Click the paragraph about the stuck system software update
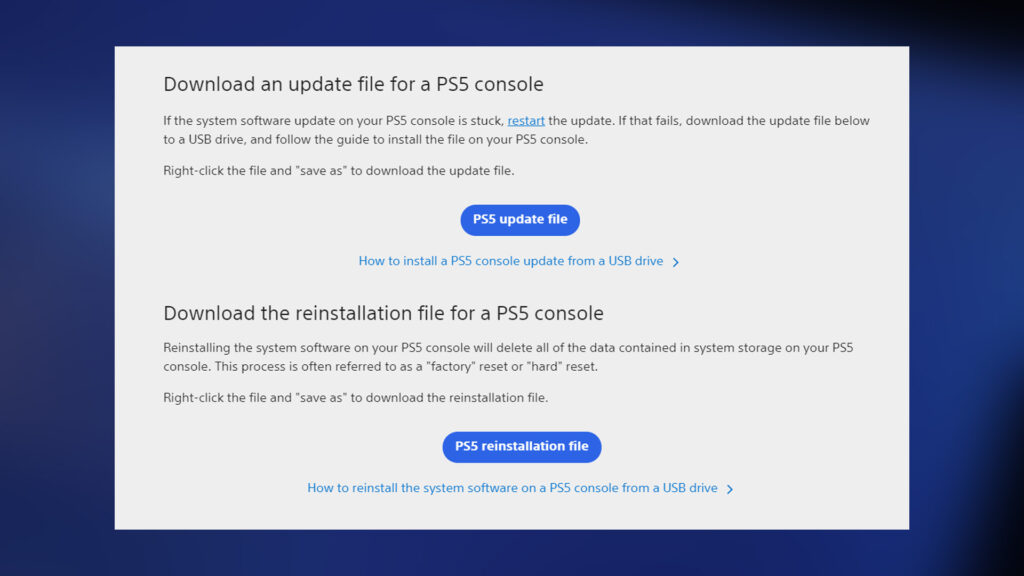The height and width of the screenshot is (576, 1024). point(516,130)
